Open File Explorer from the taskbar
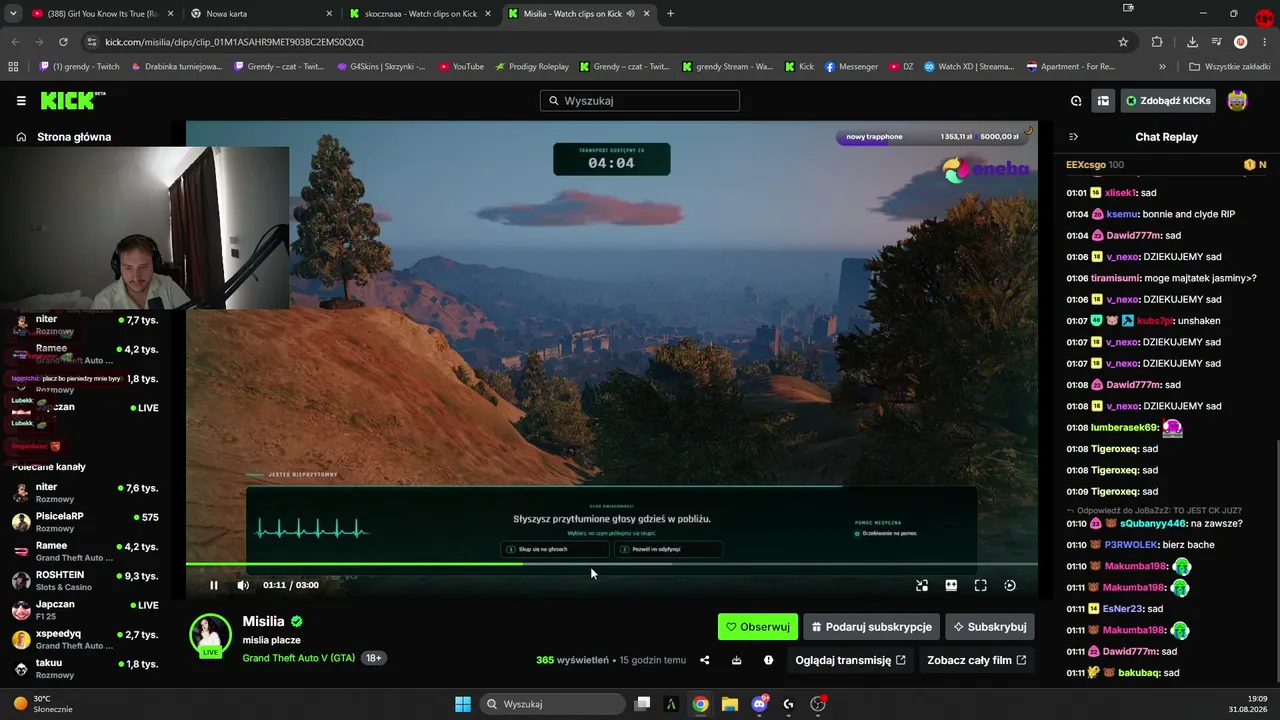 [730, 704]
